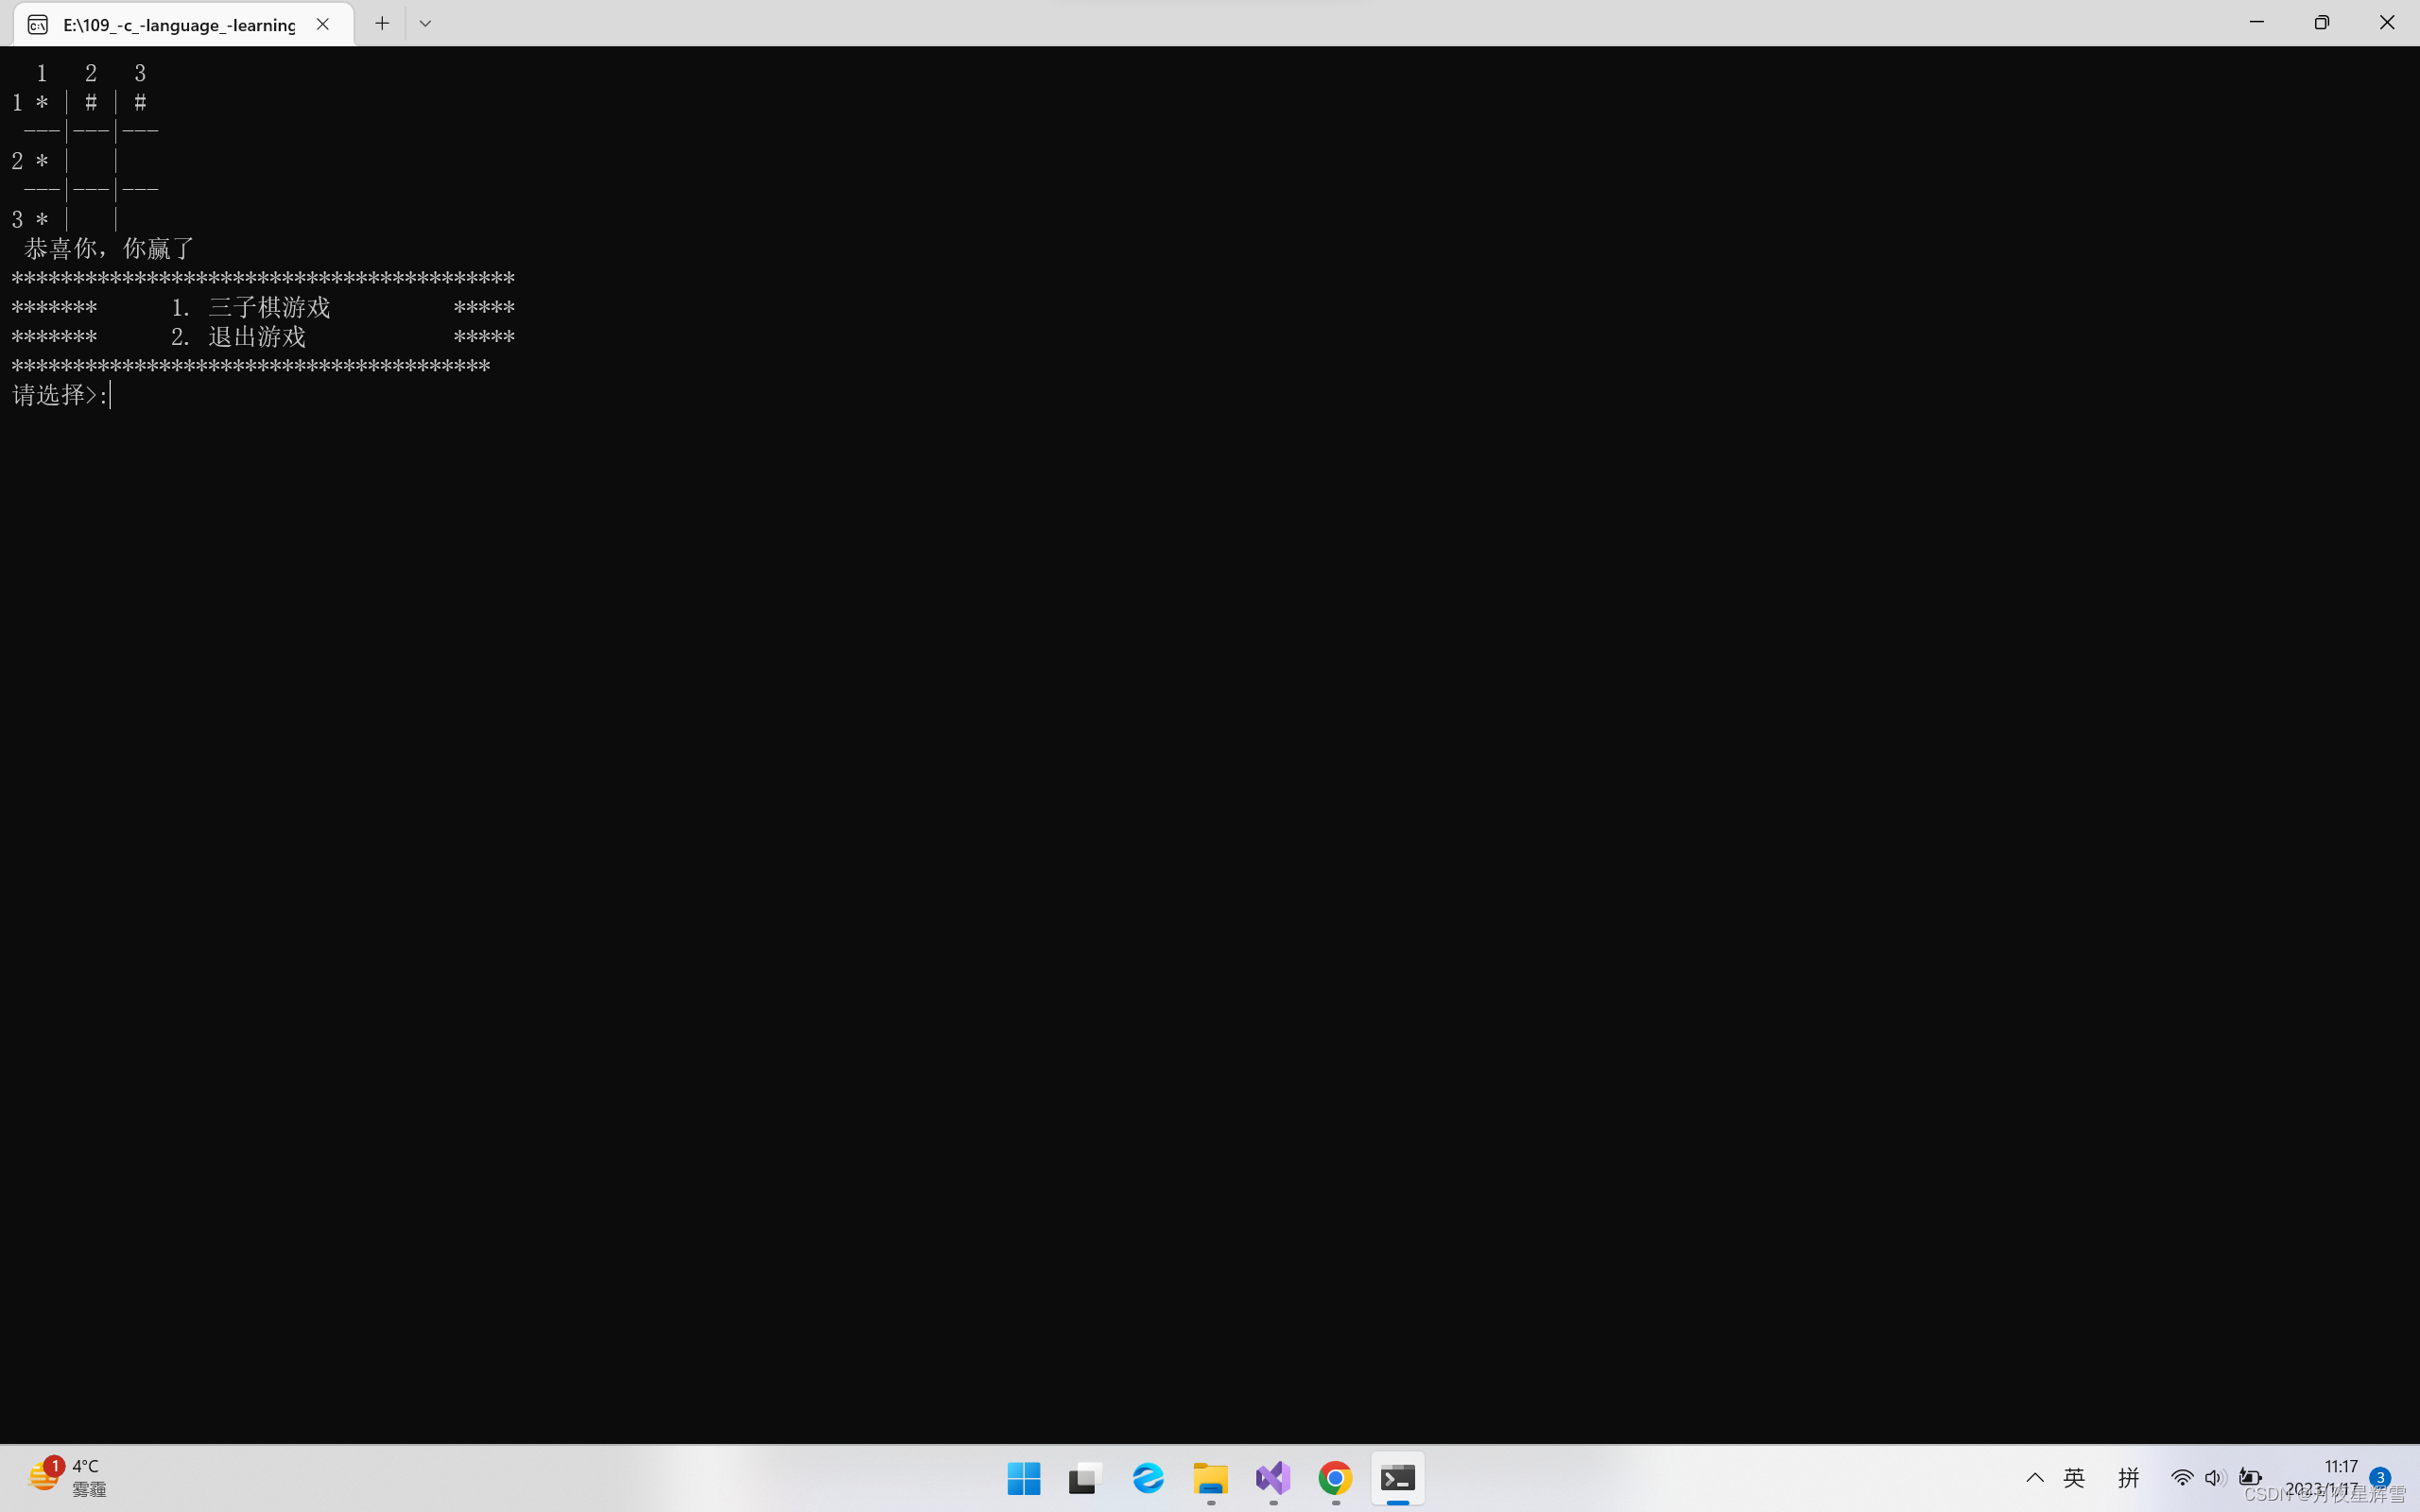
Task: Open the Windows Start menu
Action: [1023, 1478]
